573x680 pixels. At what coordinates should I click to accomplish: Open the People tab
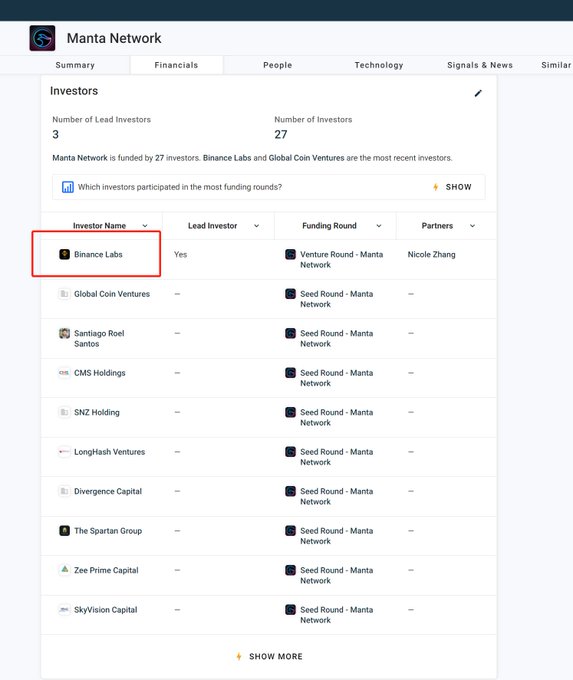click(x=278, y=65)
